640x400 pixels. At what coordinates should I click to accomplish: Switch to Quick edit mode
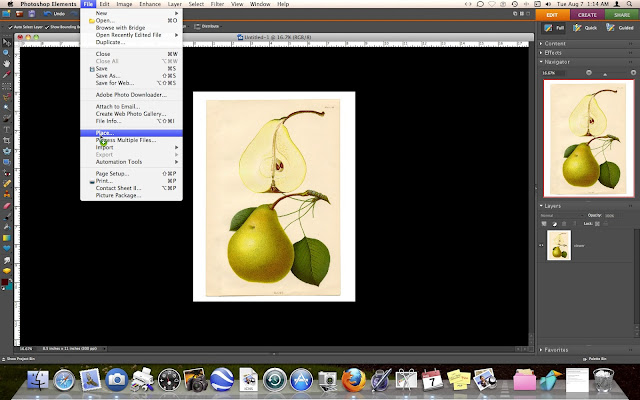(585, 28)
